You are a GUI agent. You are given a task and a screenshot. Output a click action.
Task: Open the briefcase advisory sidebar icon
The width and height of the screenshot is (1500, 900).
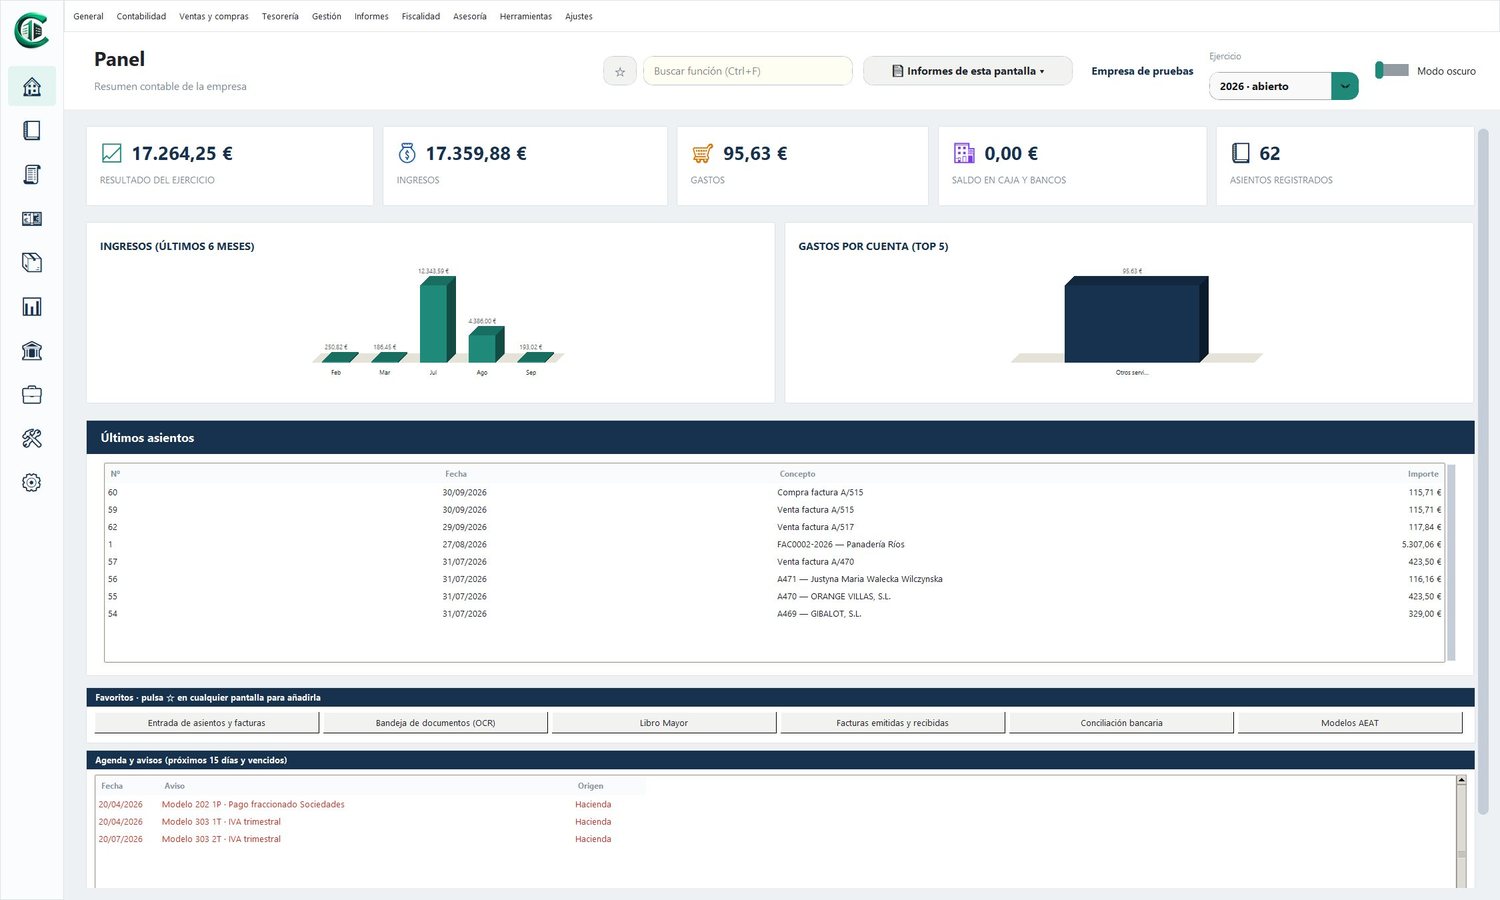pos(32,395)
